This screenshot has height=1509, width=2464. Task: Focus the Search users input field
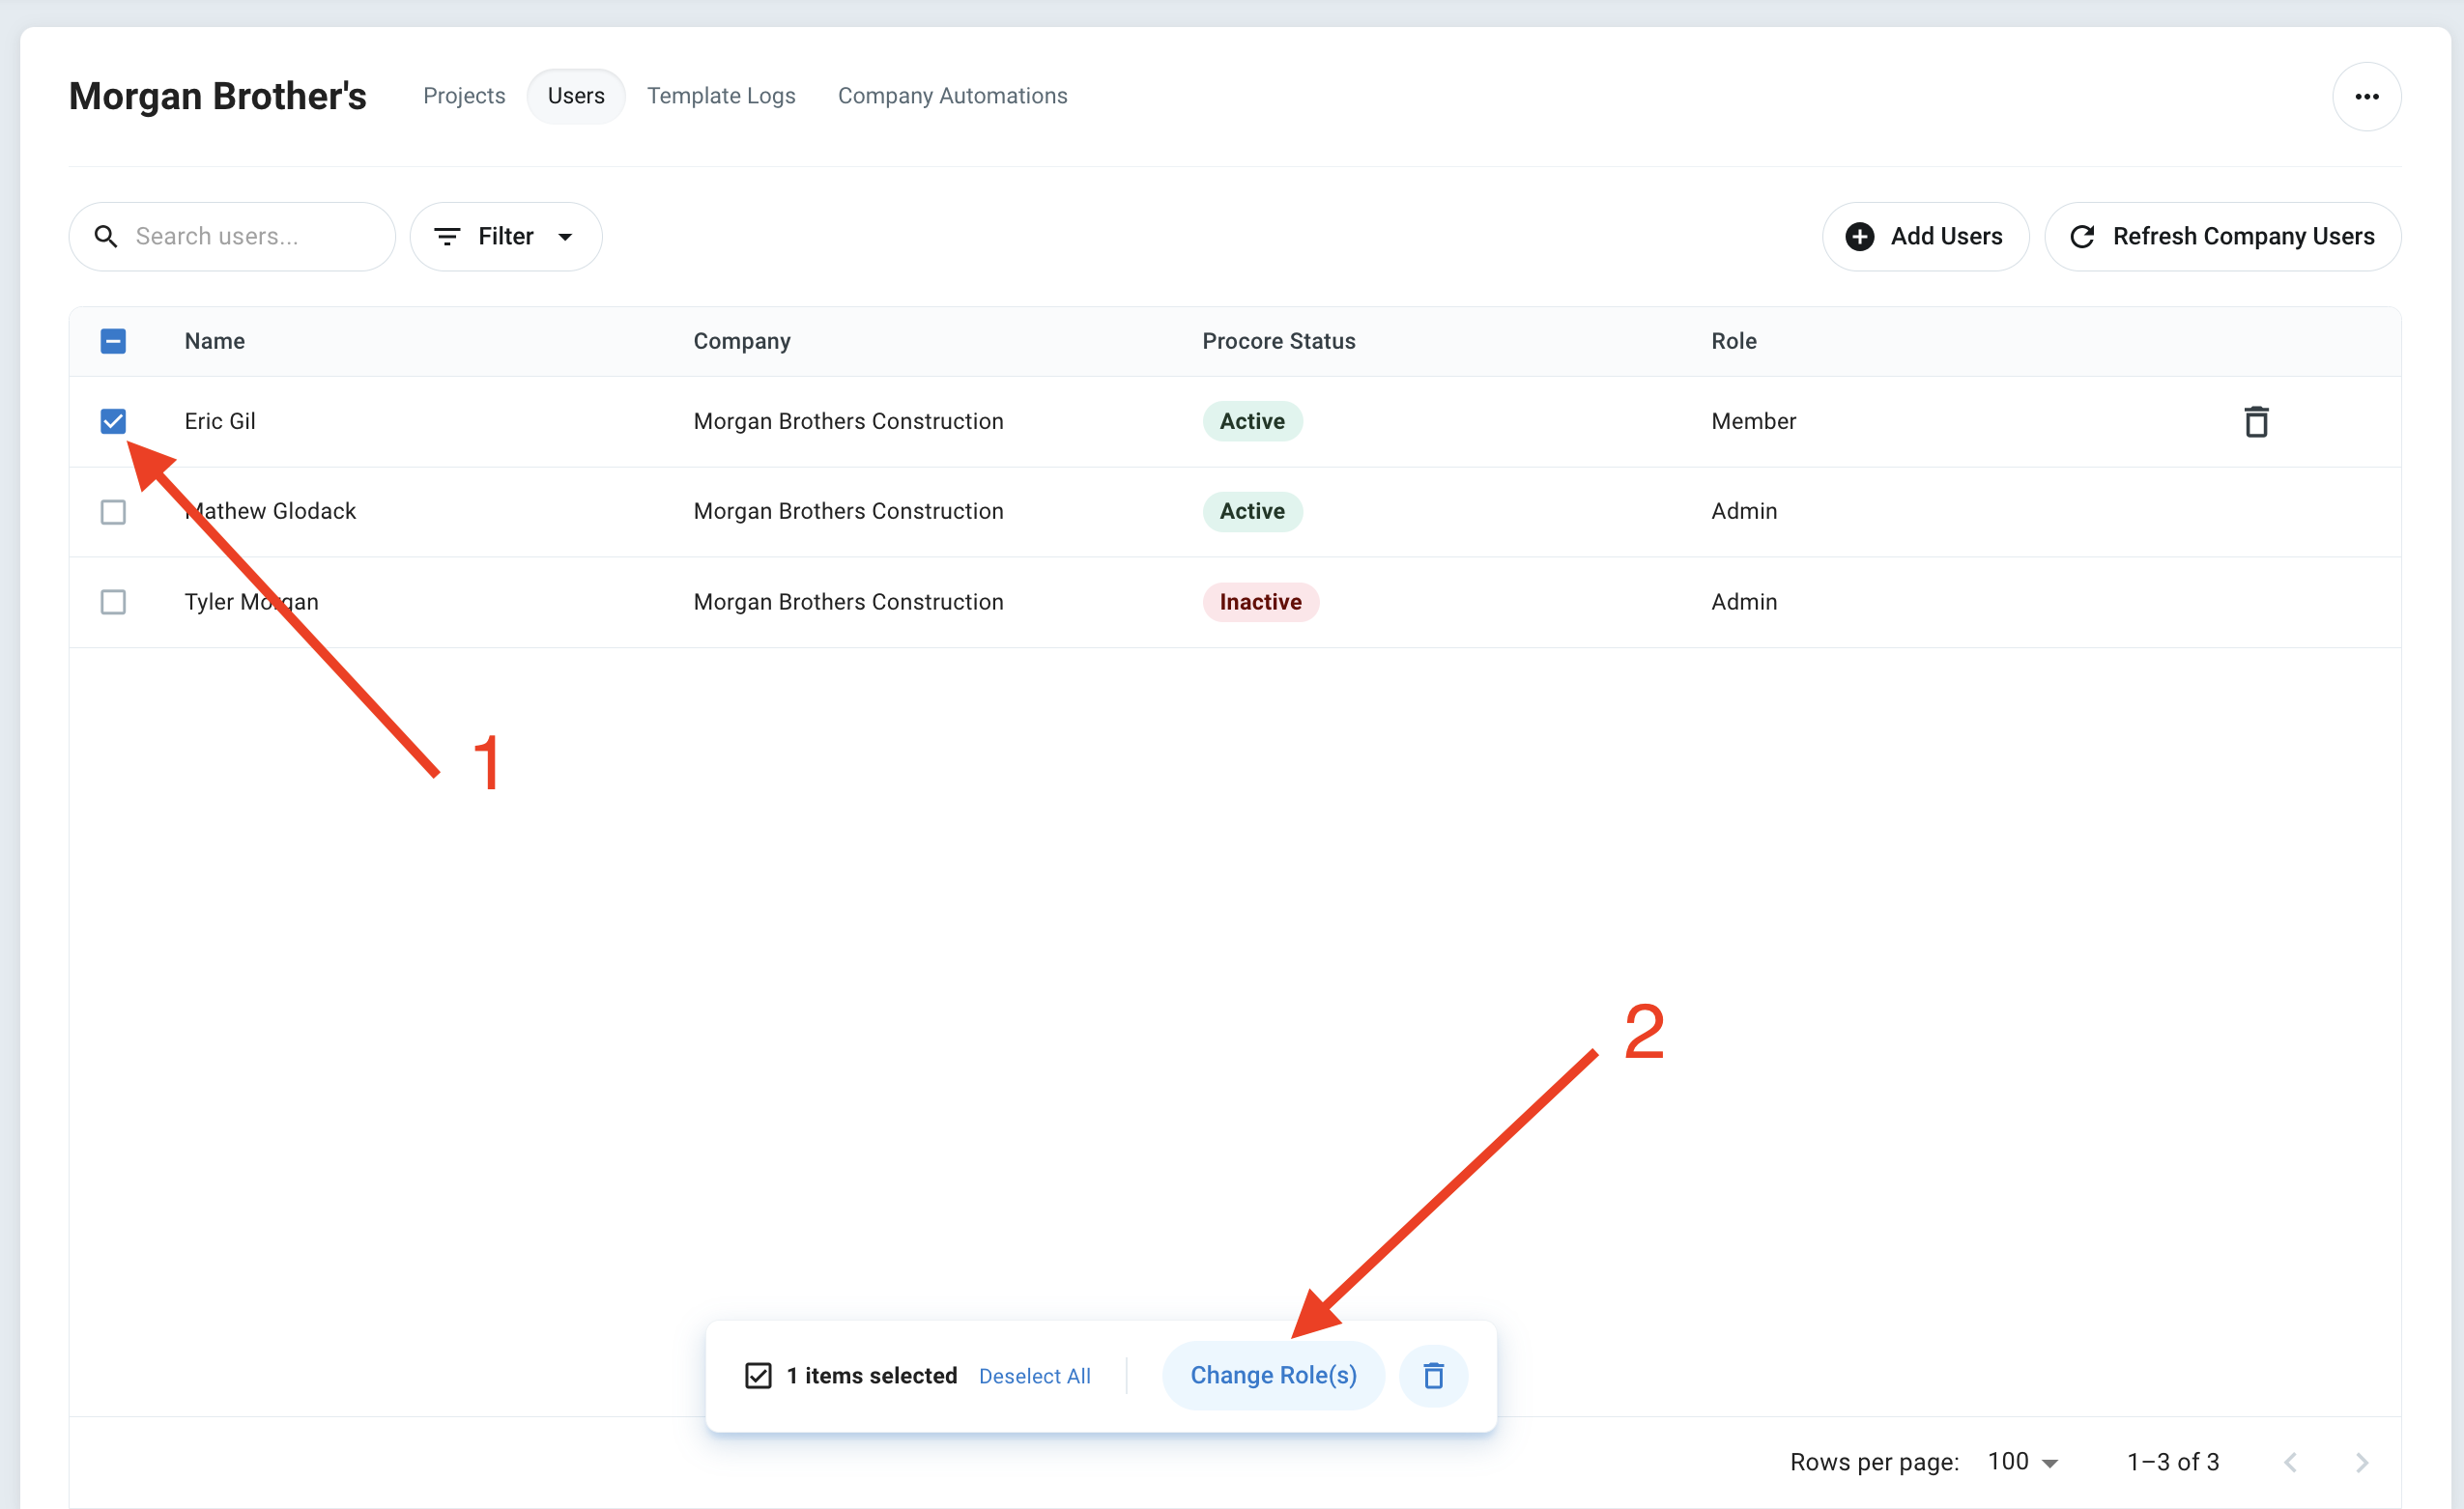250,237
